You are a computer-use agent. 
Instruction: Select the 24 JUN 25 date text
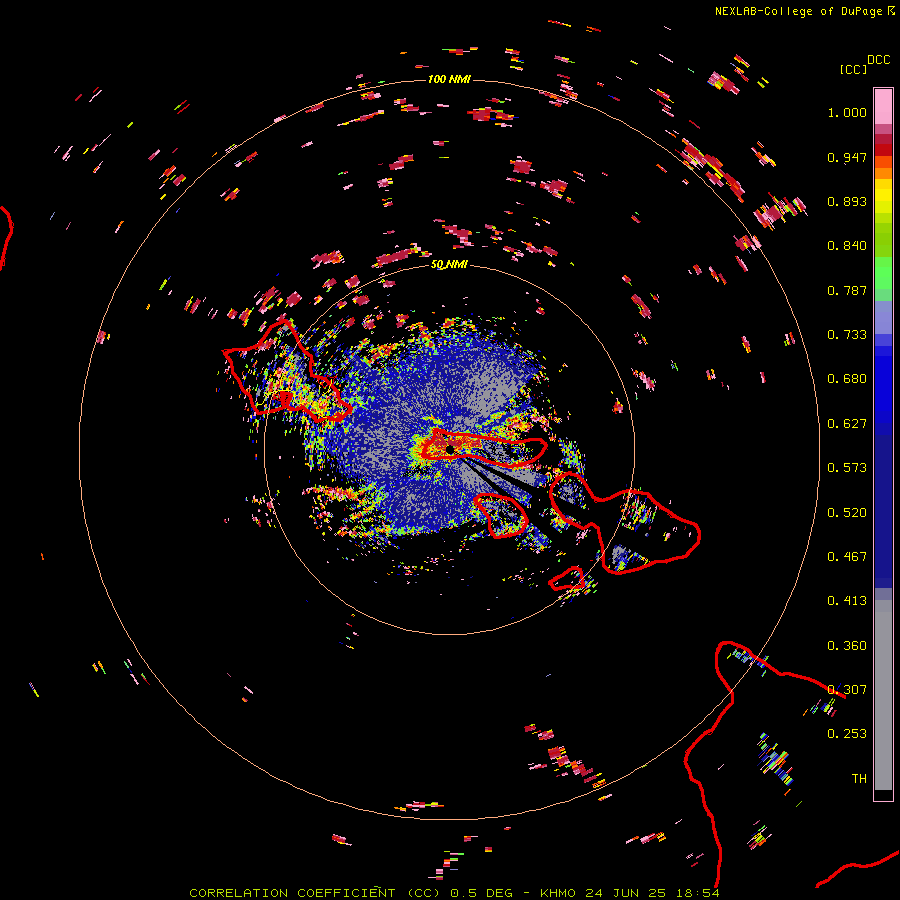pos(626,893)
